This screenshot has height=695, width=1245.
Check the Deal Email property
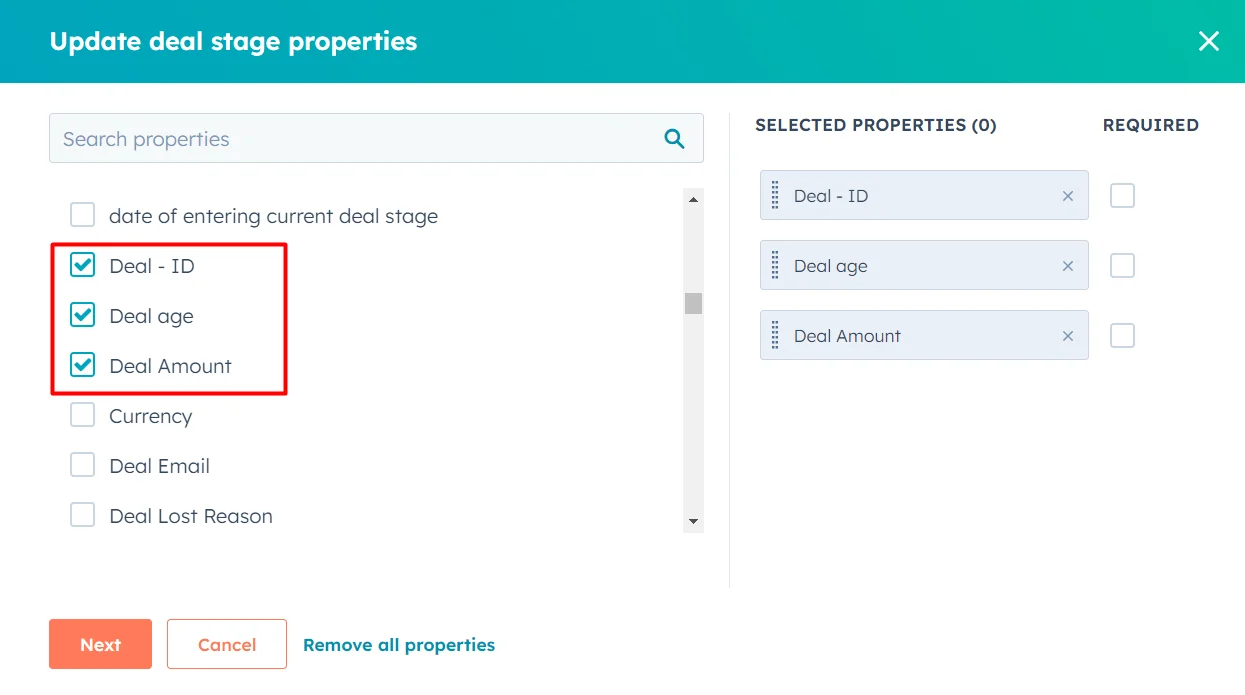[x=82, y=464]
